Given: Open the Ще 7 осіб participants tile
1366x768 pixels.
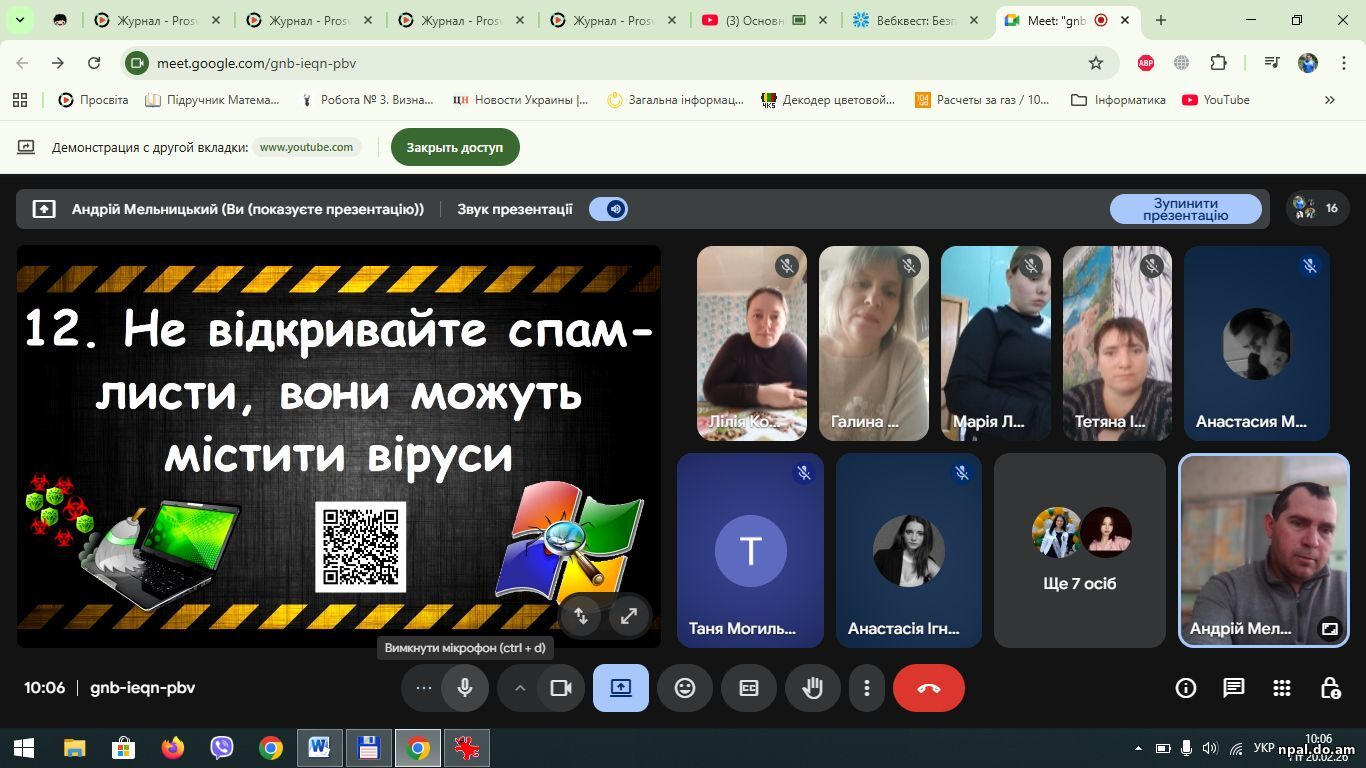Looking at the screenshot, I should click(1079, 550).
